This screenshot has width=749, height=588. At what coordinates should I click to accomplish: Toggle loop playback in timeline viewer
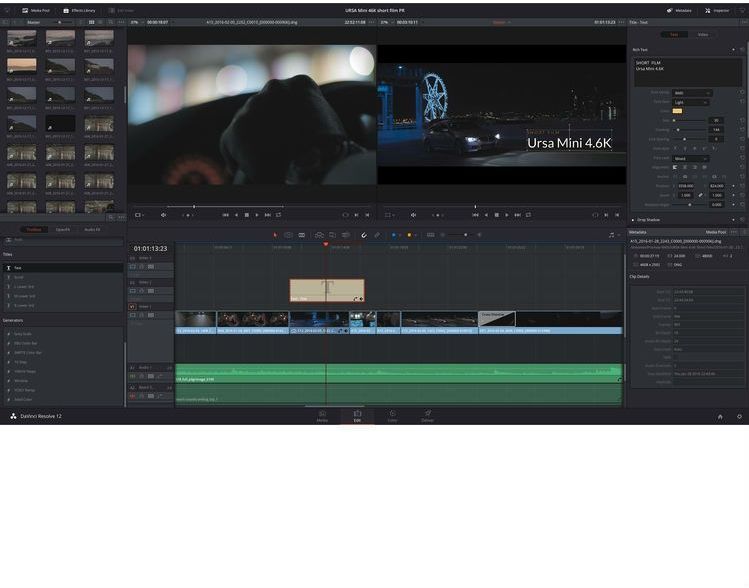[x=528, y=215]
